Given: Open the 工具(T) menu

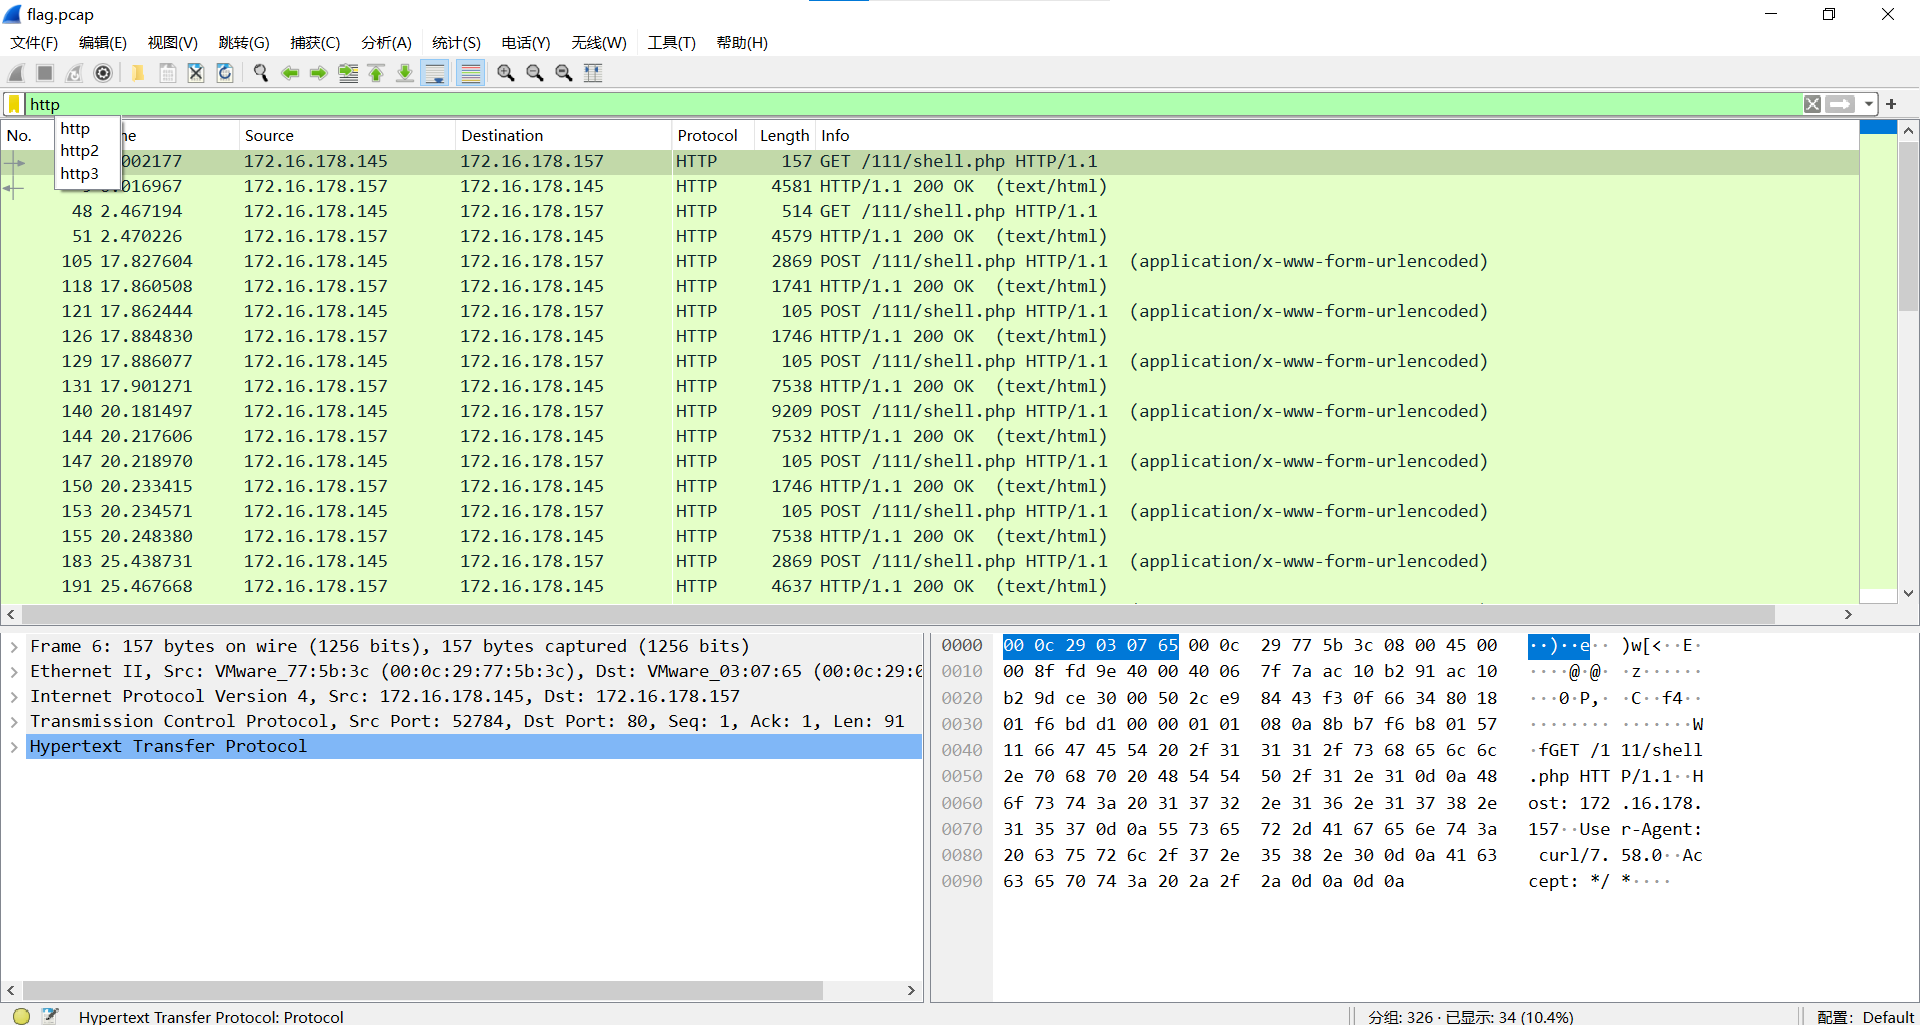Looking at the screenshot, I should pyautogui.click(x=671, y=43).
